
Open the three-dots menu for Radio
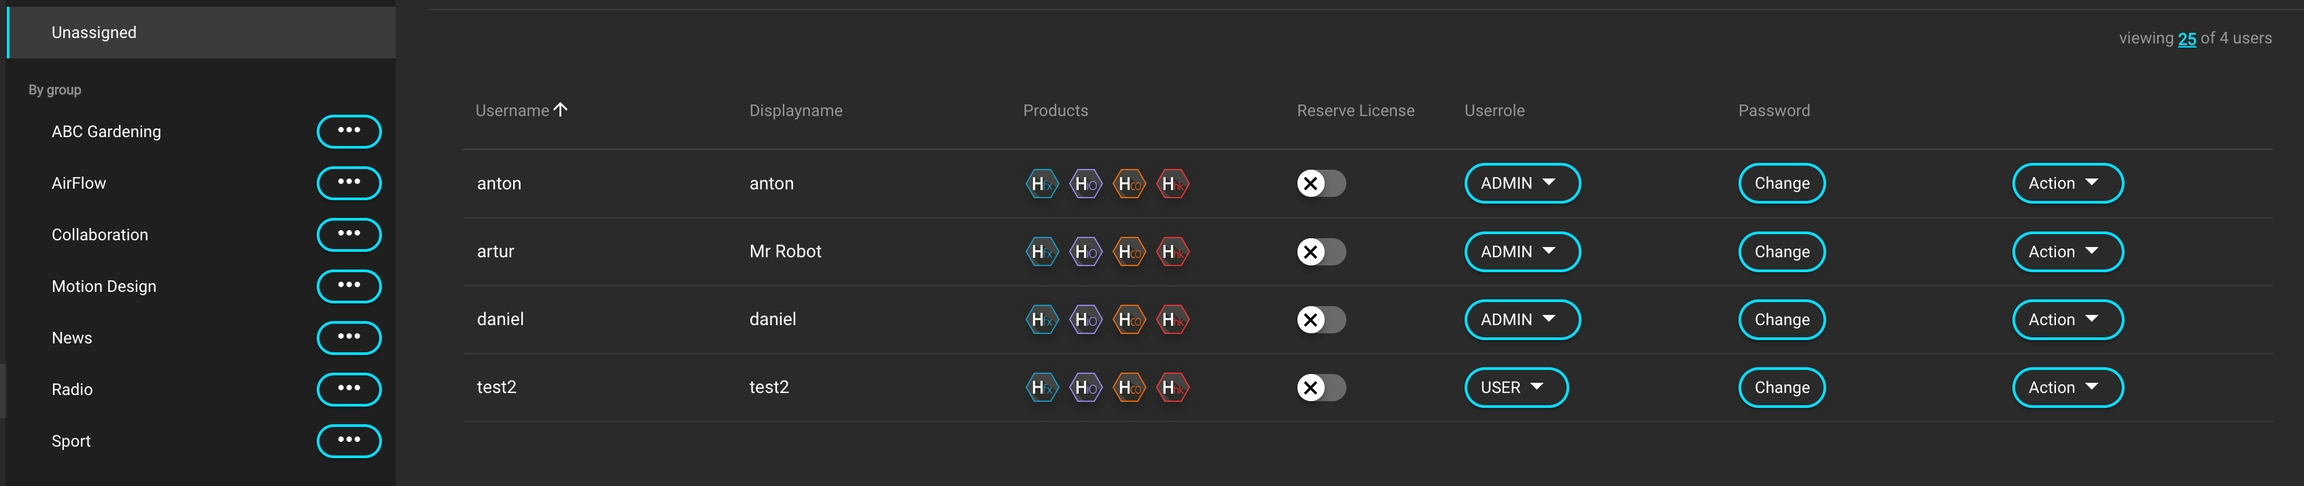tap(348, 389)
